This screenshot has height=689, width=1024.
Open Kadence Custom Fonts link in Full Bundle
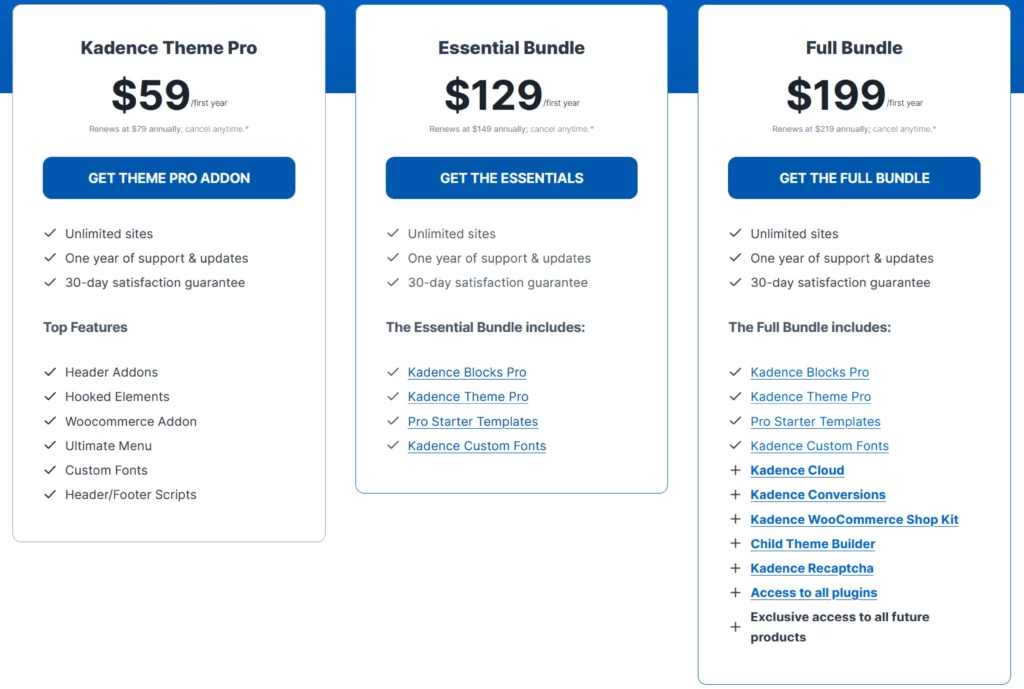820,445
